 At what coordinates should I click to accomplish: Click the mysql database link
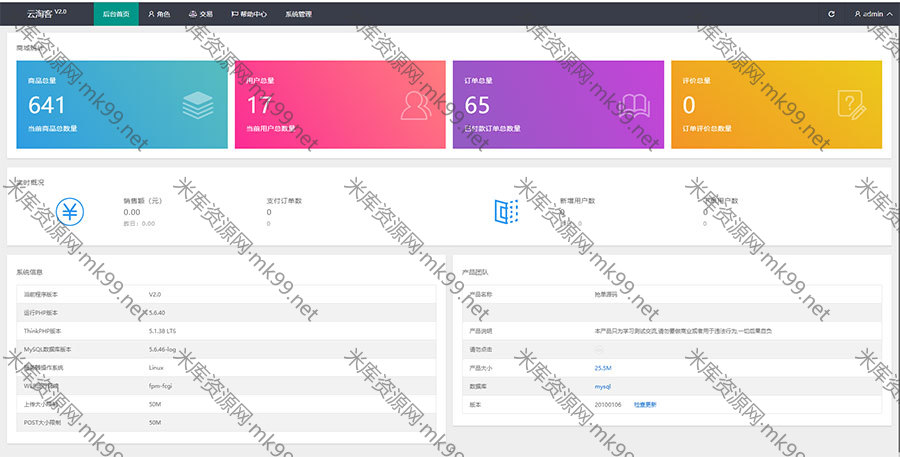click(603, 386)
